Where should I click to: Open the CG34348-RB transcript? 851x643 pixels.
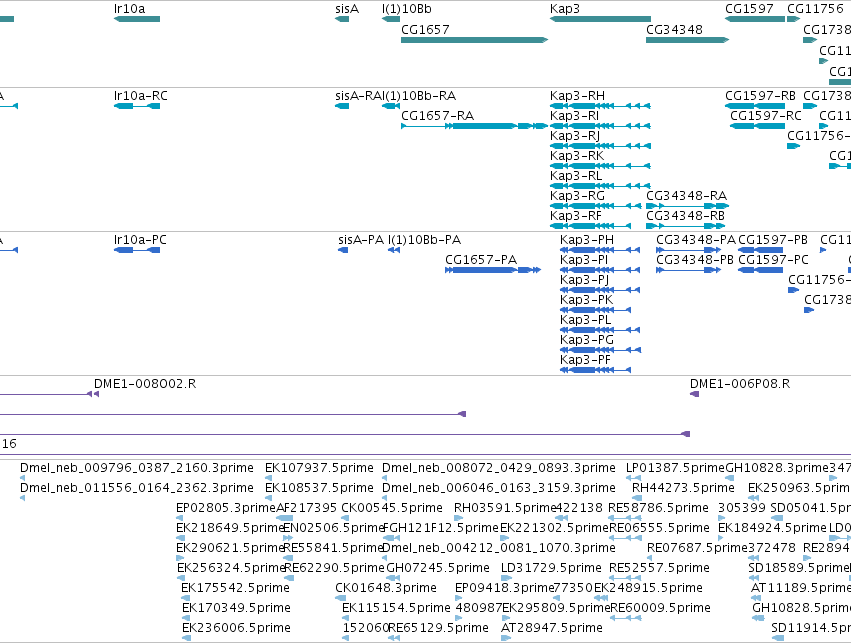click(x=687, y=226)
